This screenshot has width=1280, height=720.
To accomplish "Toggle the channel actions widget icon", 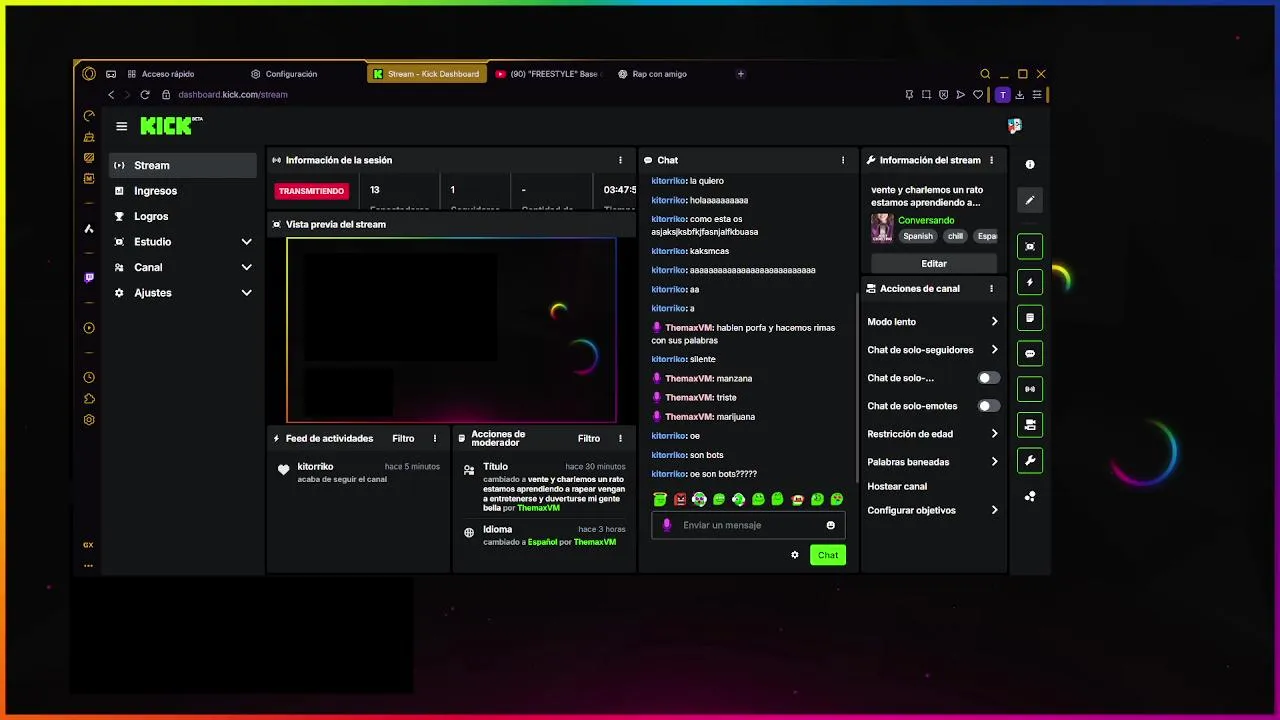I will (1030, 425).
